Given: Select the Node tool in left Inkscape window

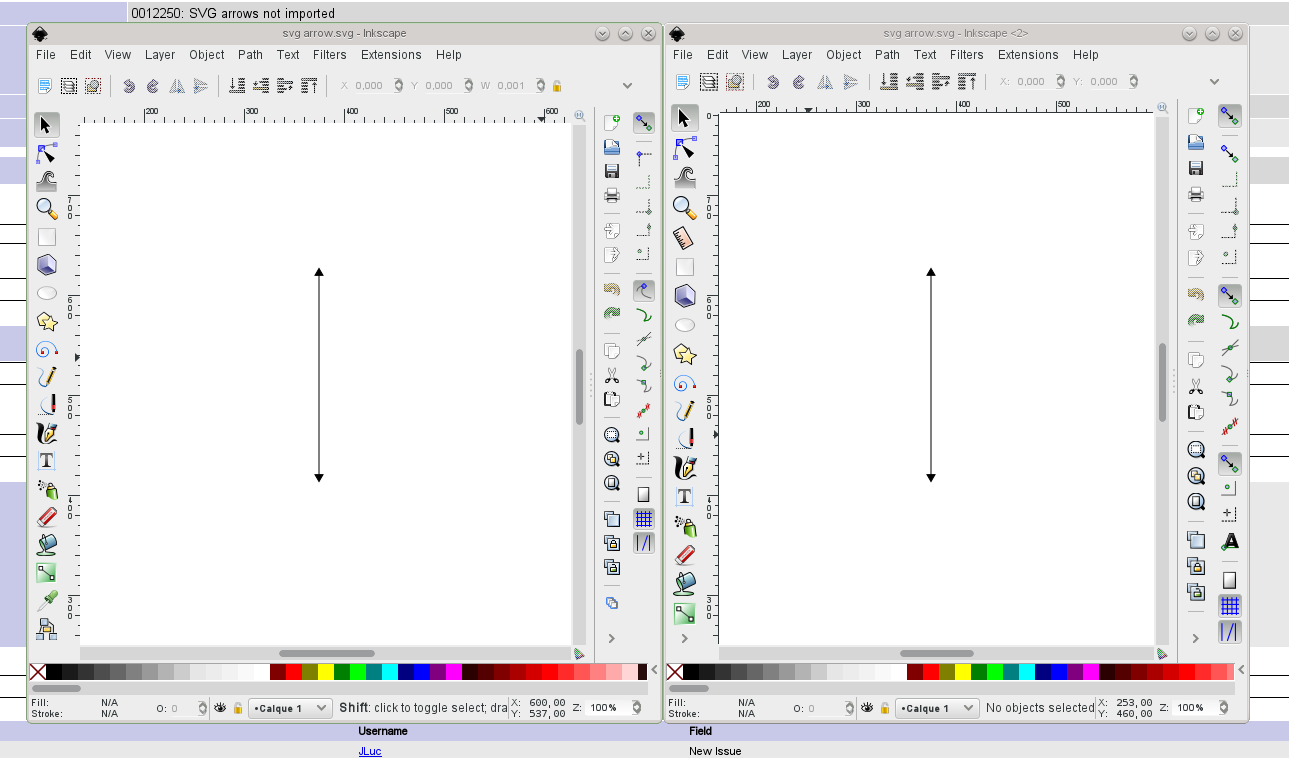Looking at the screenshot, I should point(46,153).
